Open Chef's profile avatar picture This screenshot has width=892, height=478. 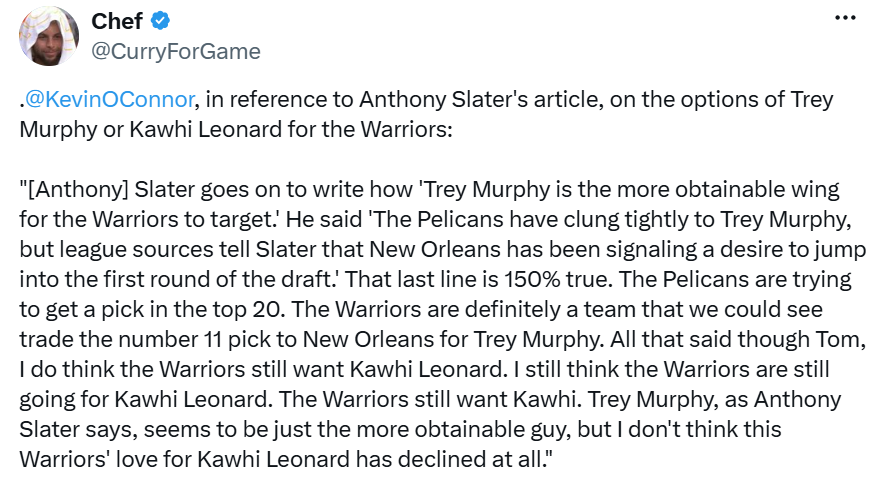[x=48, y=36]
